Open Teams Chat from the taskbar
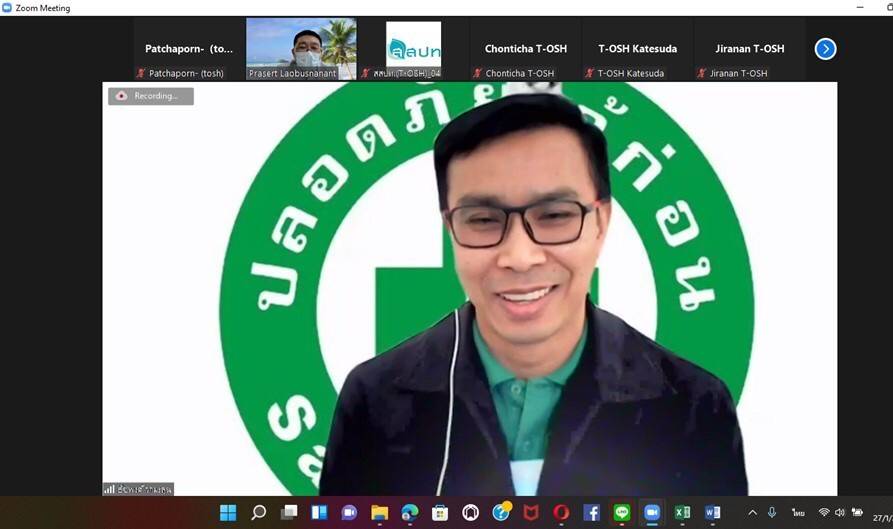 (x=349, y=512)
